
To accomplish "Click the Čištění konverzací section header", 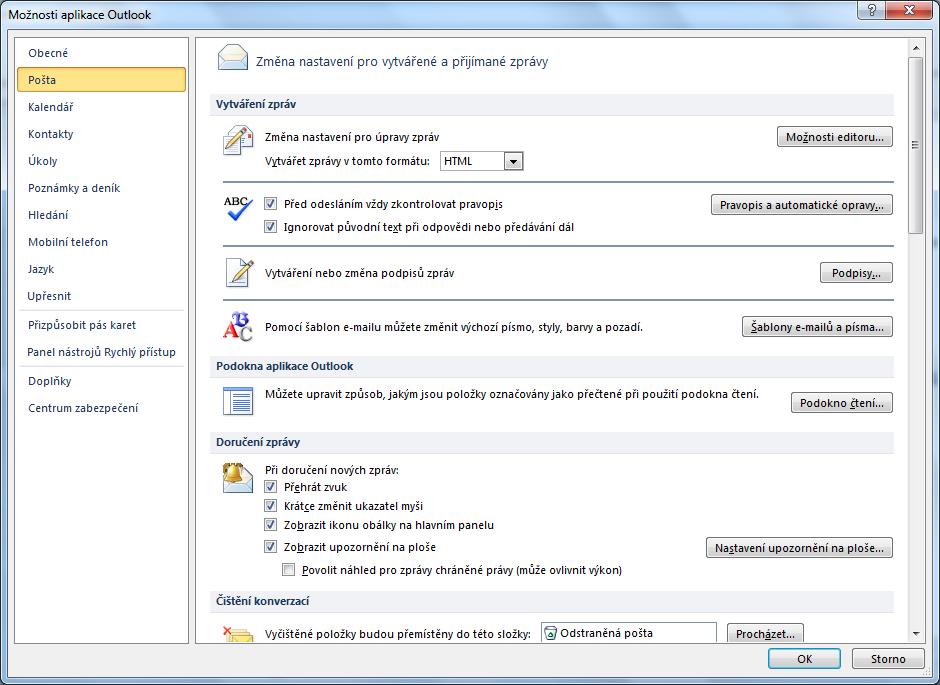I will [552, 600].
